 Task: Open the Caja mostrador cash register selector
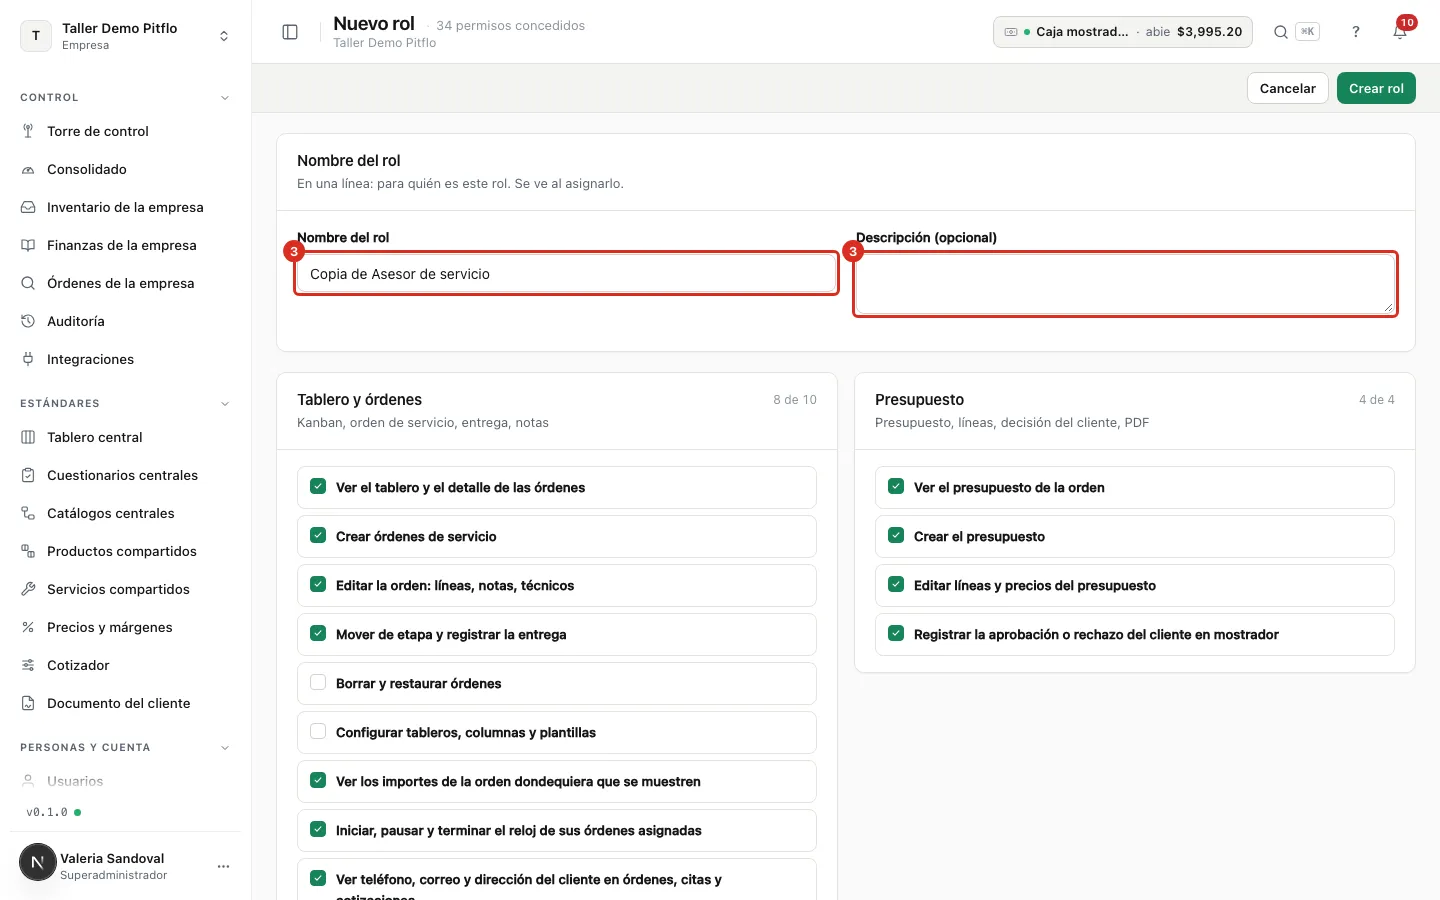click(x=1122, y=32)
